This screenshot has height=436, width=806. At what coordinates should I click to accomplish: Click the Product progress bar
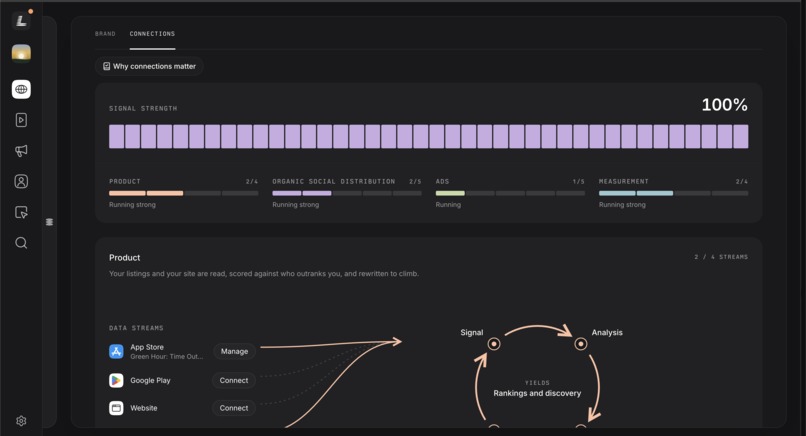184,193
